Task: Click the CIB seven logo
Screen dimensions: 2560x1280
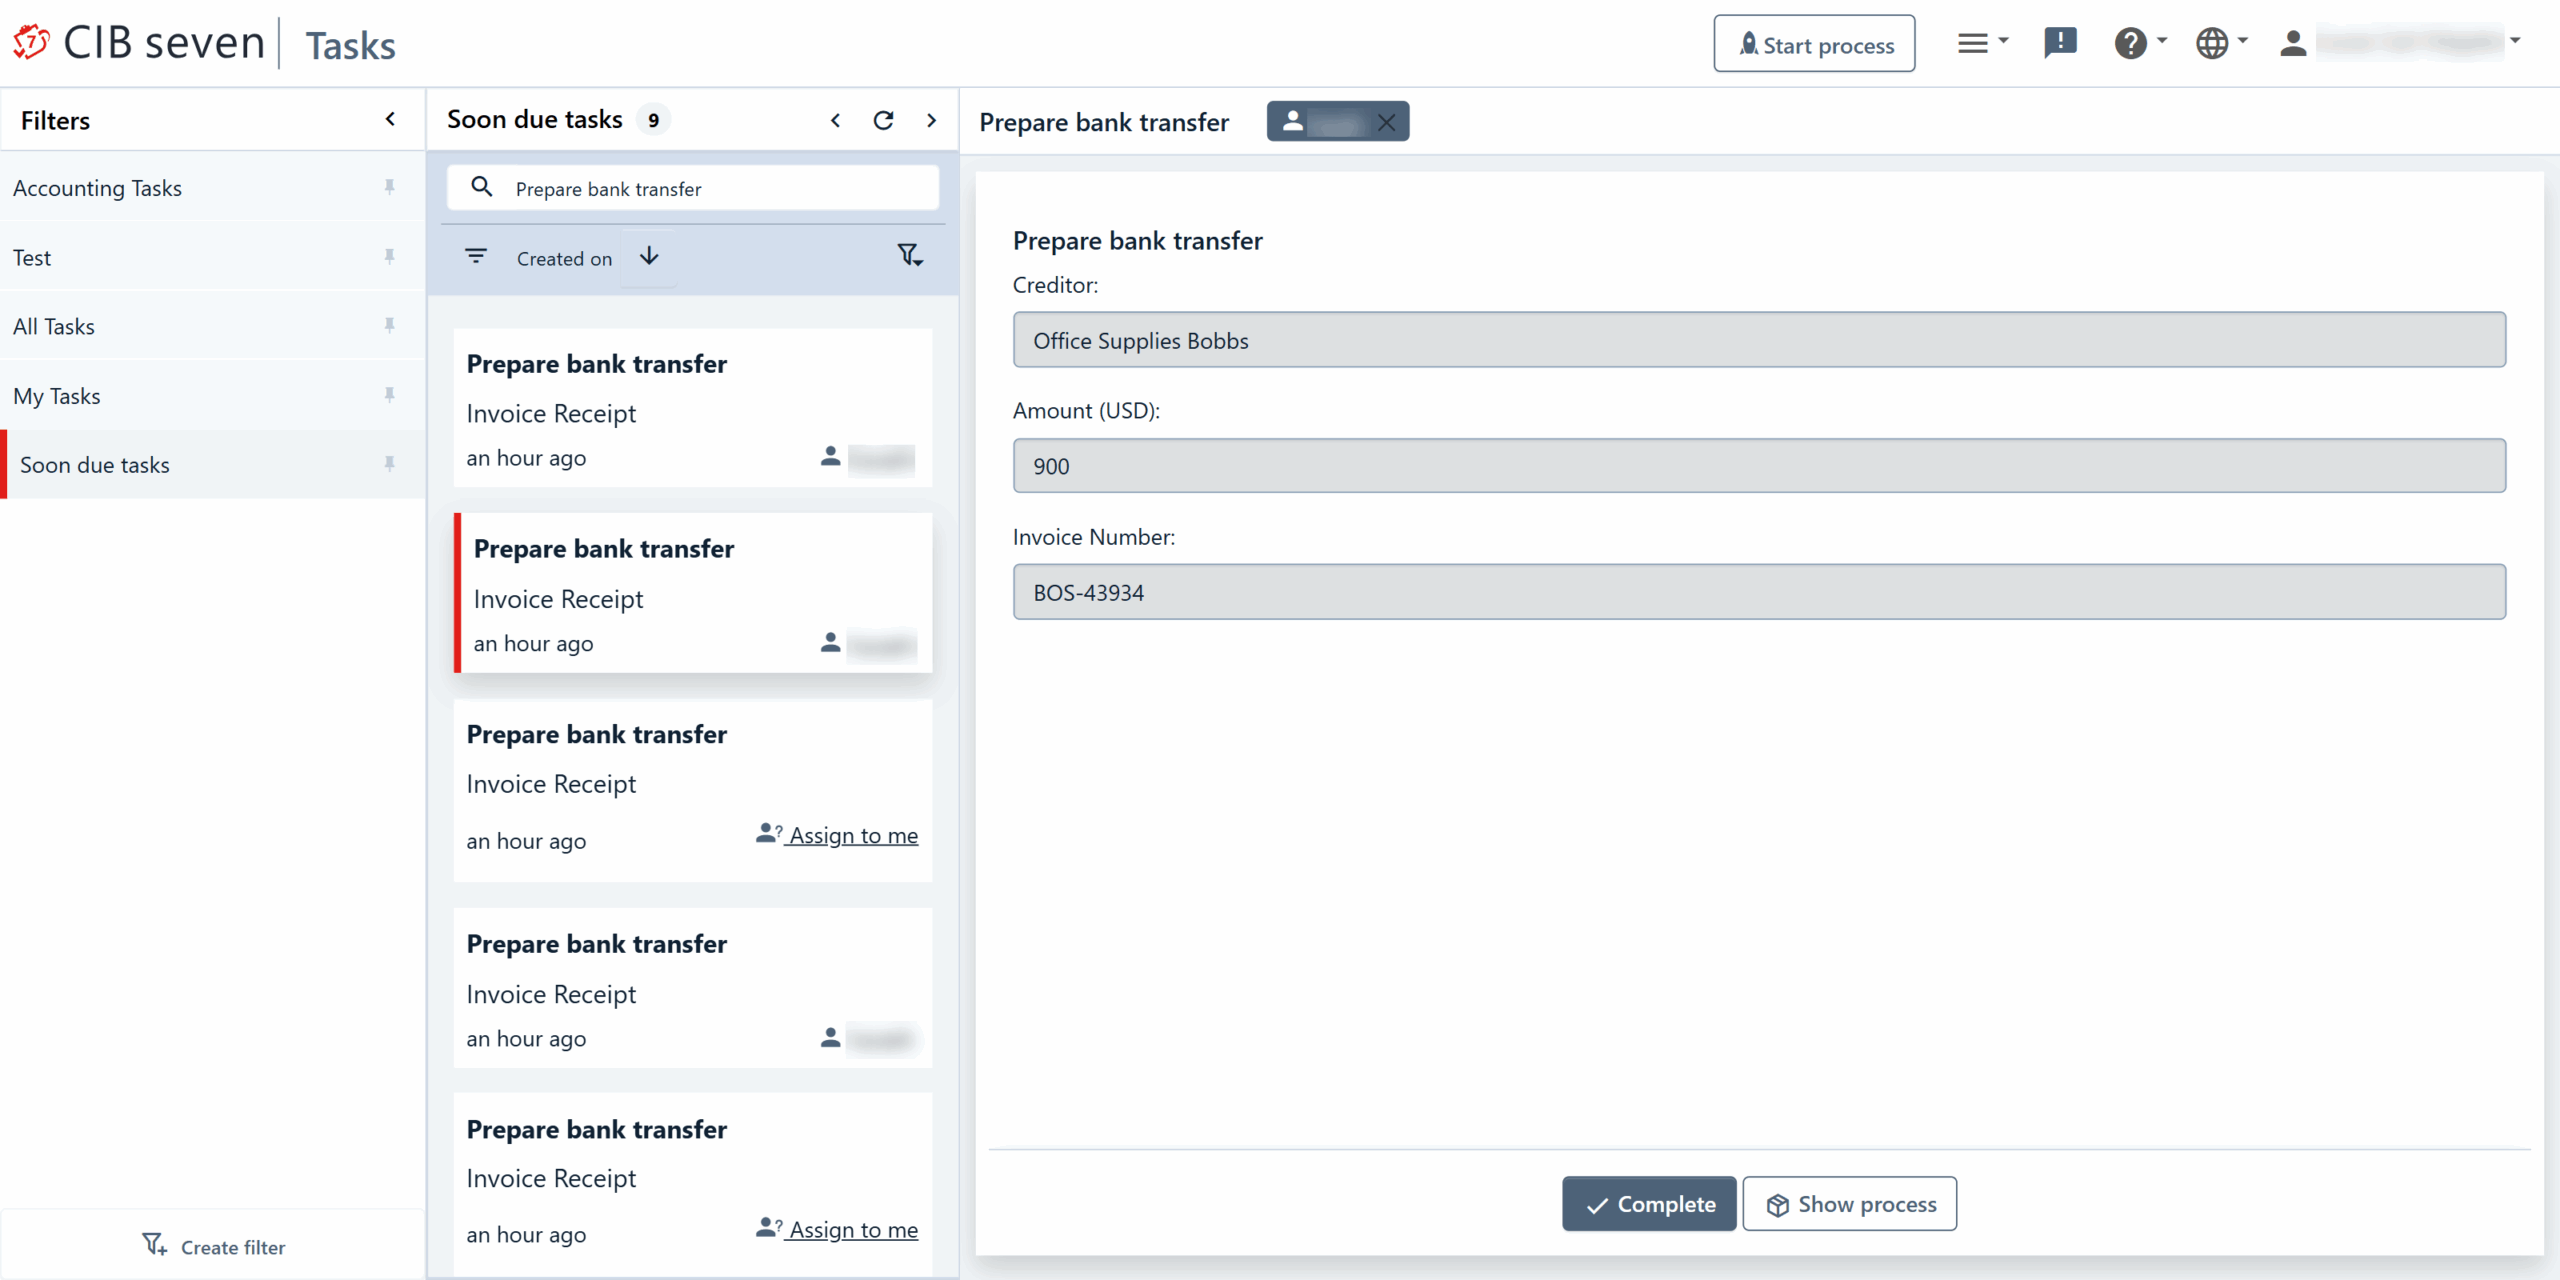Action: click(139, 44)
